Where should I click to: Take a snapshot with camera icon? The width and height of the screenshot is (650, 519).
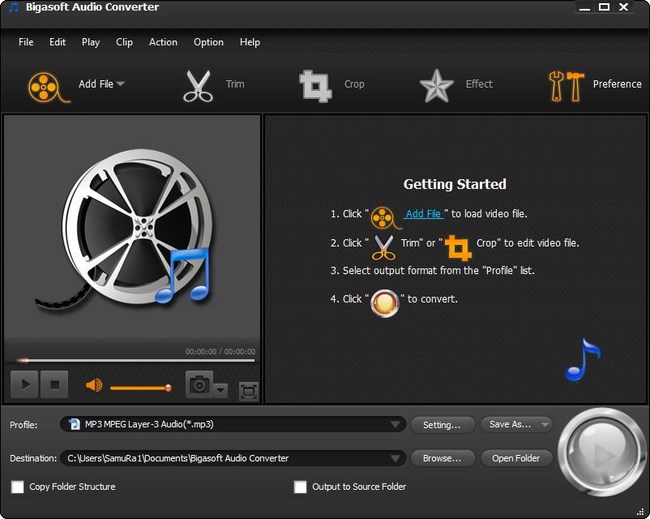pos(200,384)
